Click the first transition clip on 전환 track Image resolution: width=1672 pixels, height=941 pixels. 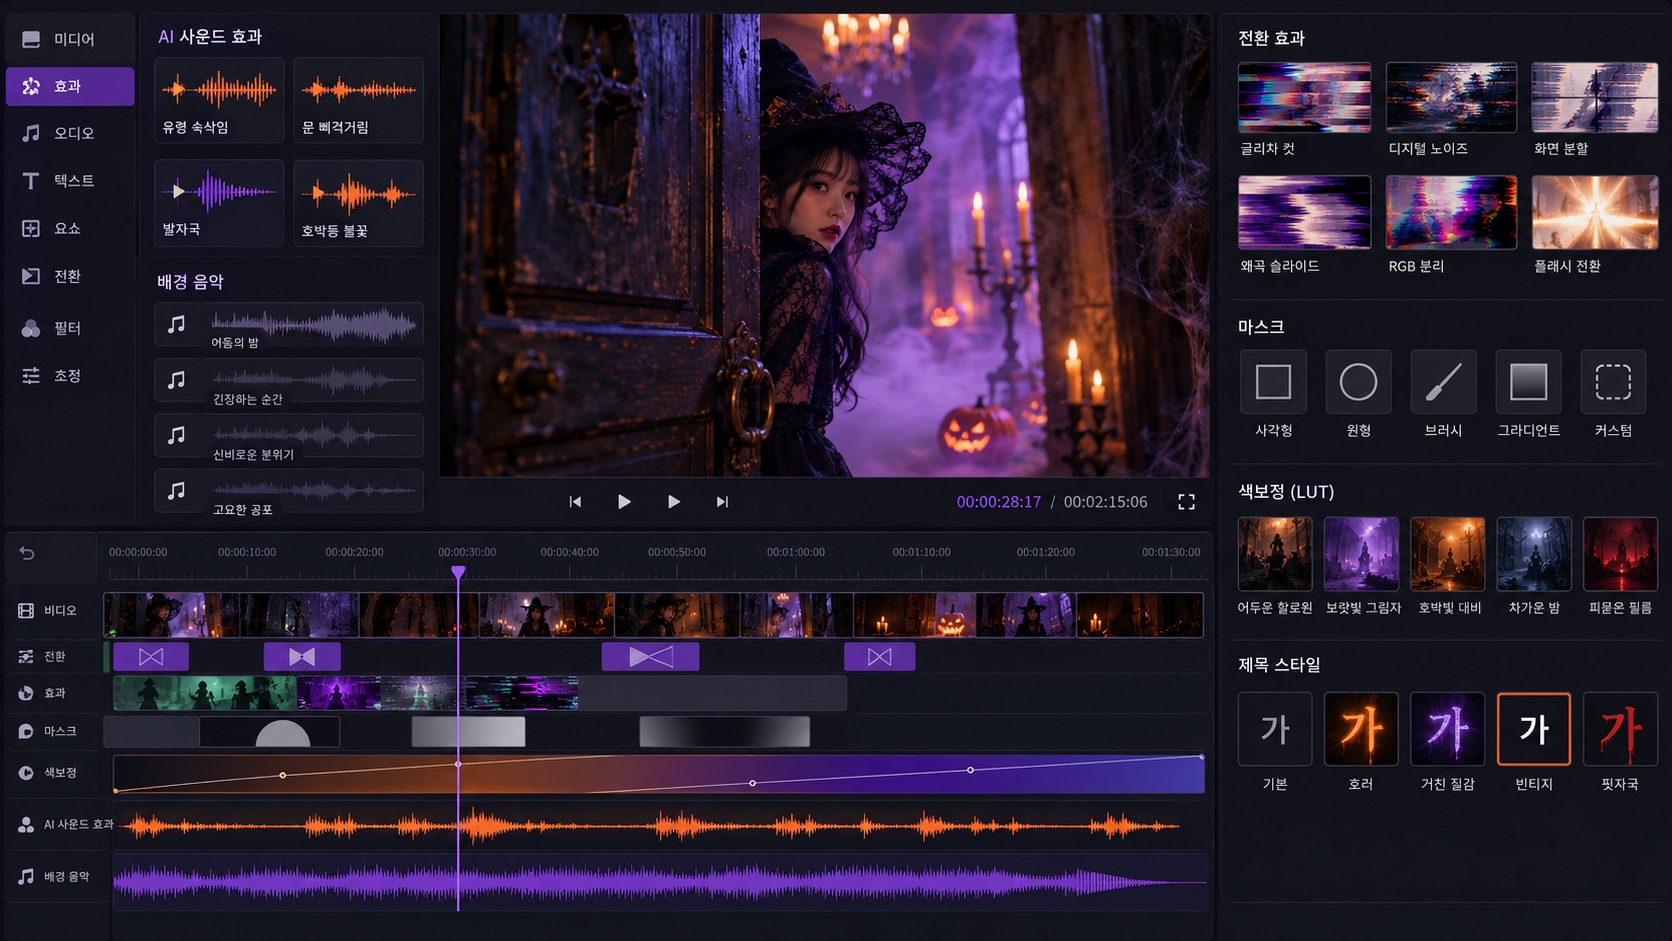pyautogui.click(x=151, y=657)
